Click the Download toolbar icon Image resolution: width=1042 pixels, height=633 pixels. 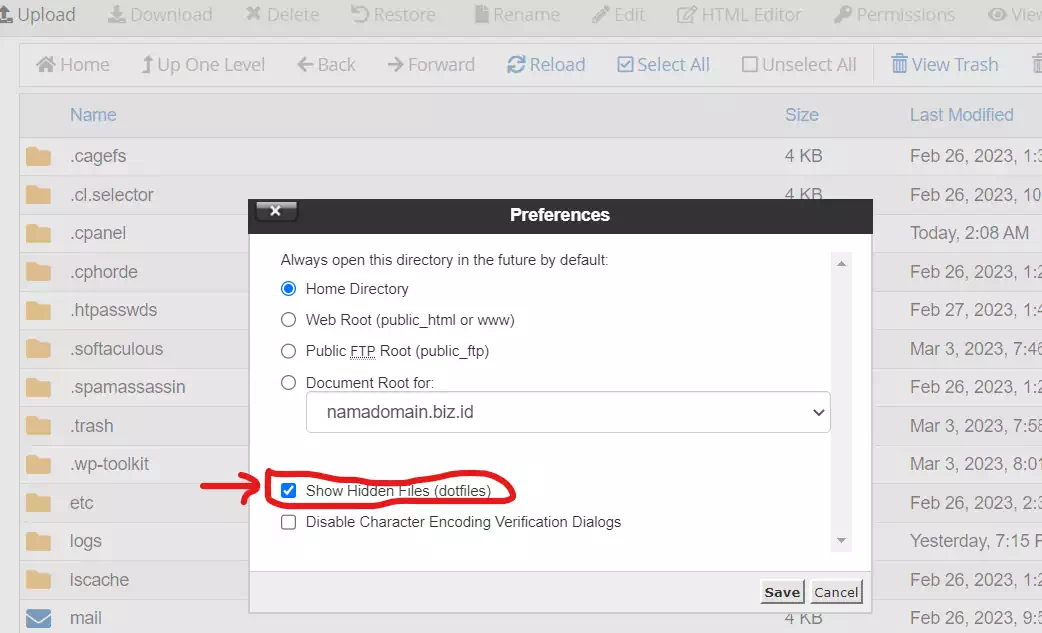tap(117, 15)
